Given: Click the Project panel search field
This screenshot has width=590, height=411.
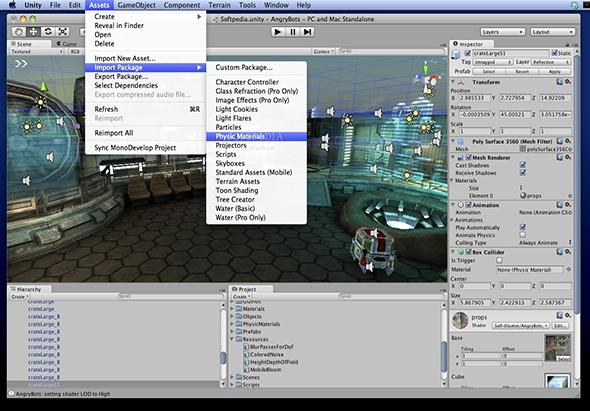Looking at the screenshot, I should (x=391, y=297).
